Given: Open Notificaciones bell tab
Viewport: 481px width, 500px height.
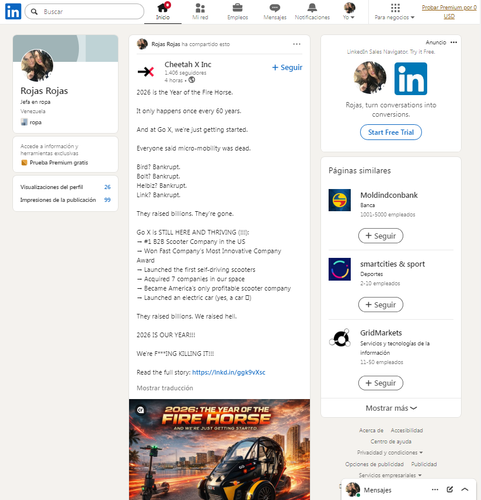Looking at the screenshot, I should pyautogui.click(x=312, y=12).
